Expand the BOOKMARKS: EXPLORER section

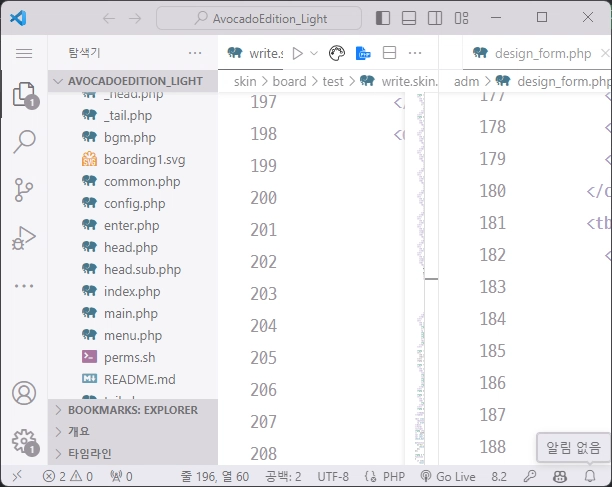132,410
